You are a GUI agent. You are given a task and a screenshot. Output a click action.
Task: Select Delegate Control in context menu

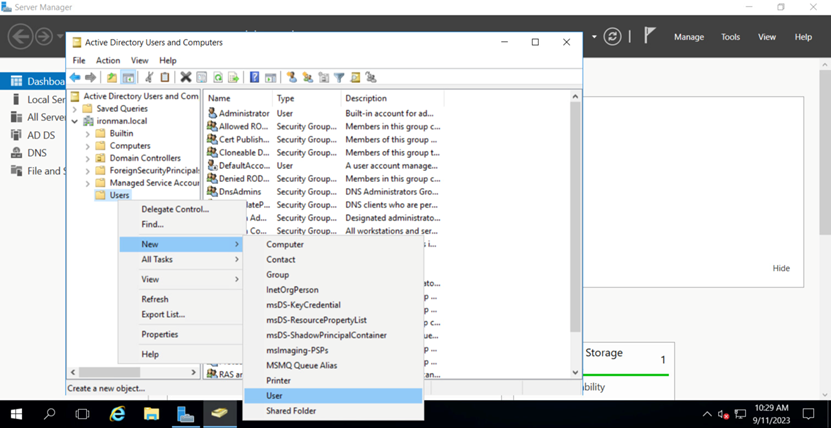(x=181, y=209)
